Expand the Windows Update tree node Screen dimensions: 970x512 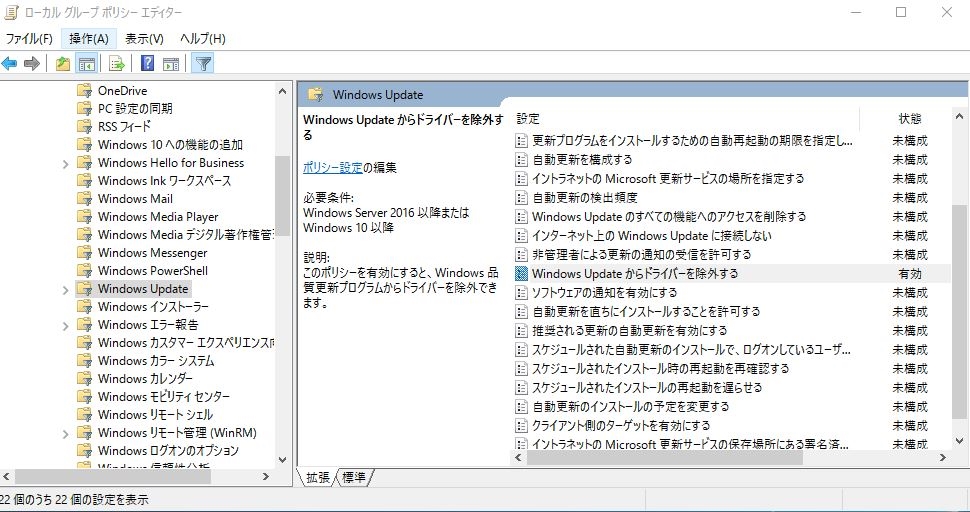coord(66,290)
